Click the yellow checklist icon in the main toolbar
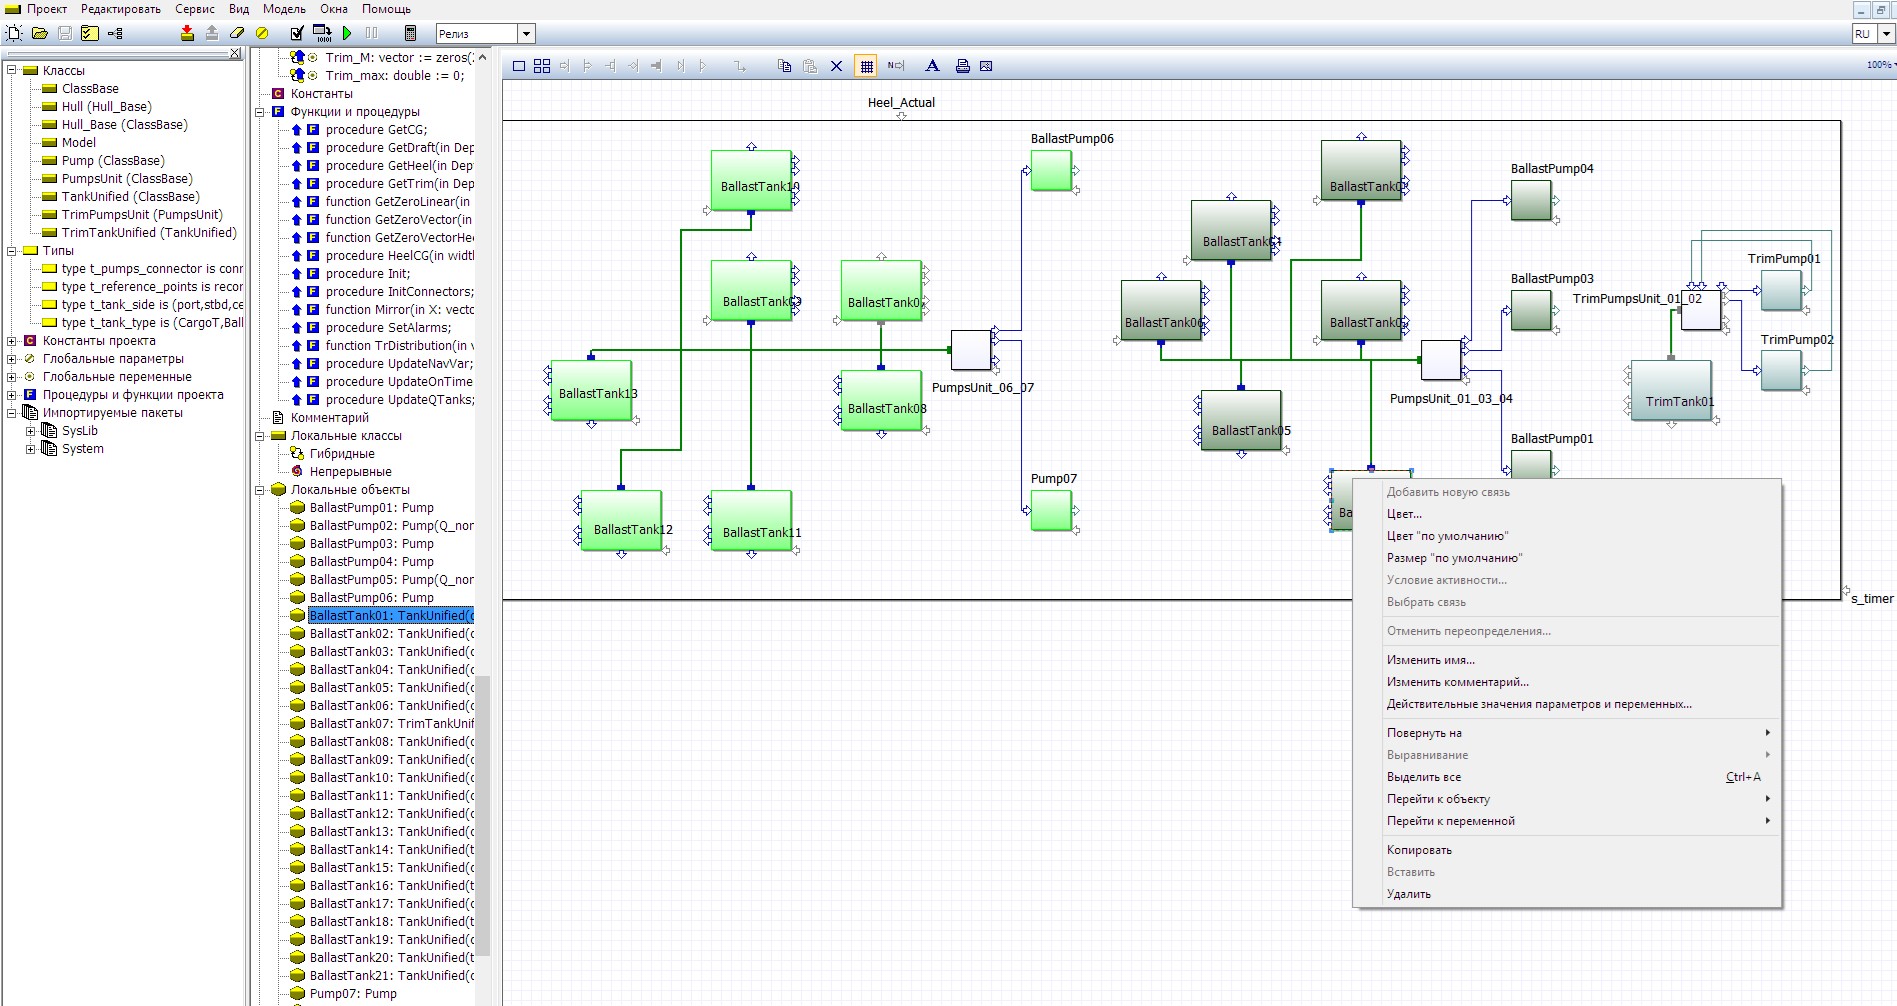The width and height of the screenshot is (1897, 1006). click(90, 33)
